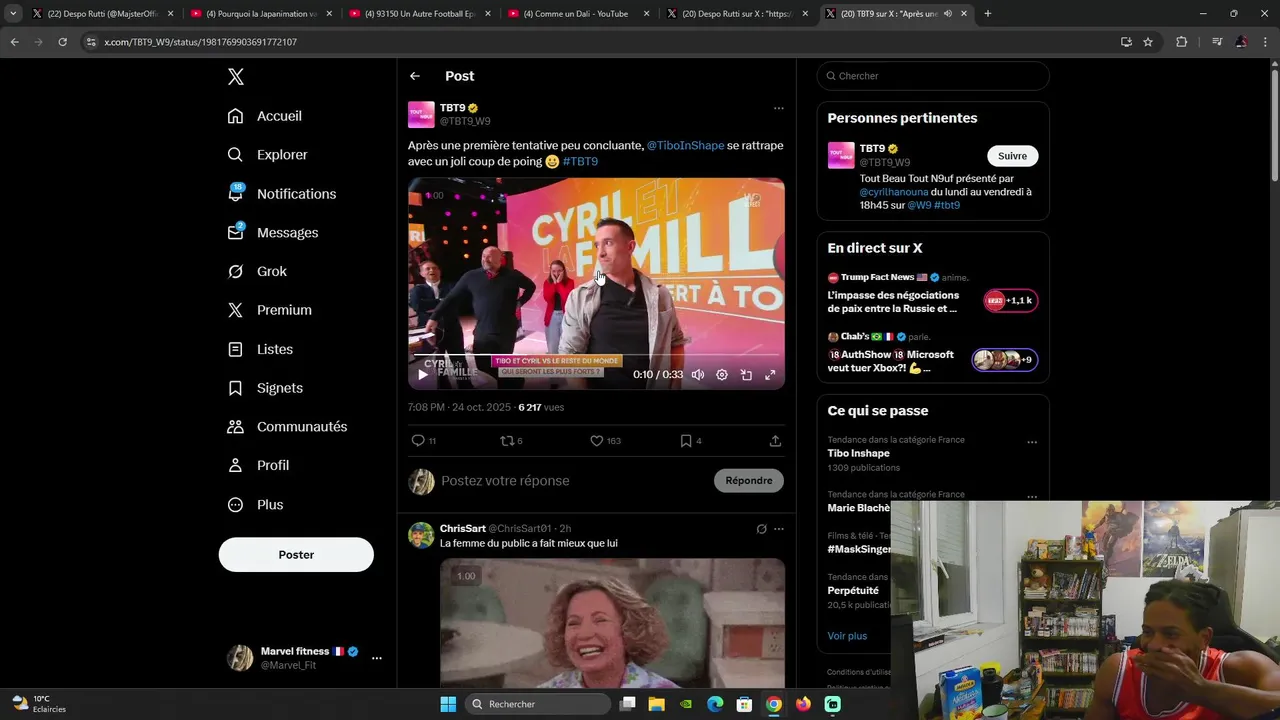Screen dimensions: 1280x720
Task: Go to Accueil in sidebar
Action: click(264, 116)
